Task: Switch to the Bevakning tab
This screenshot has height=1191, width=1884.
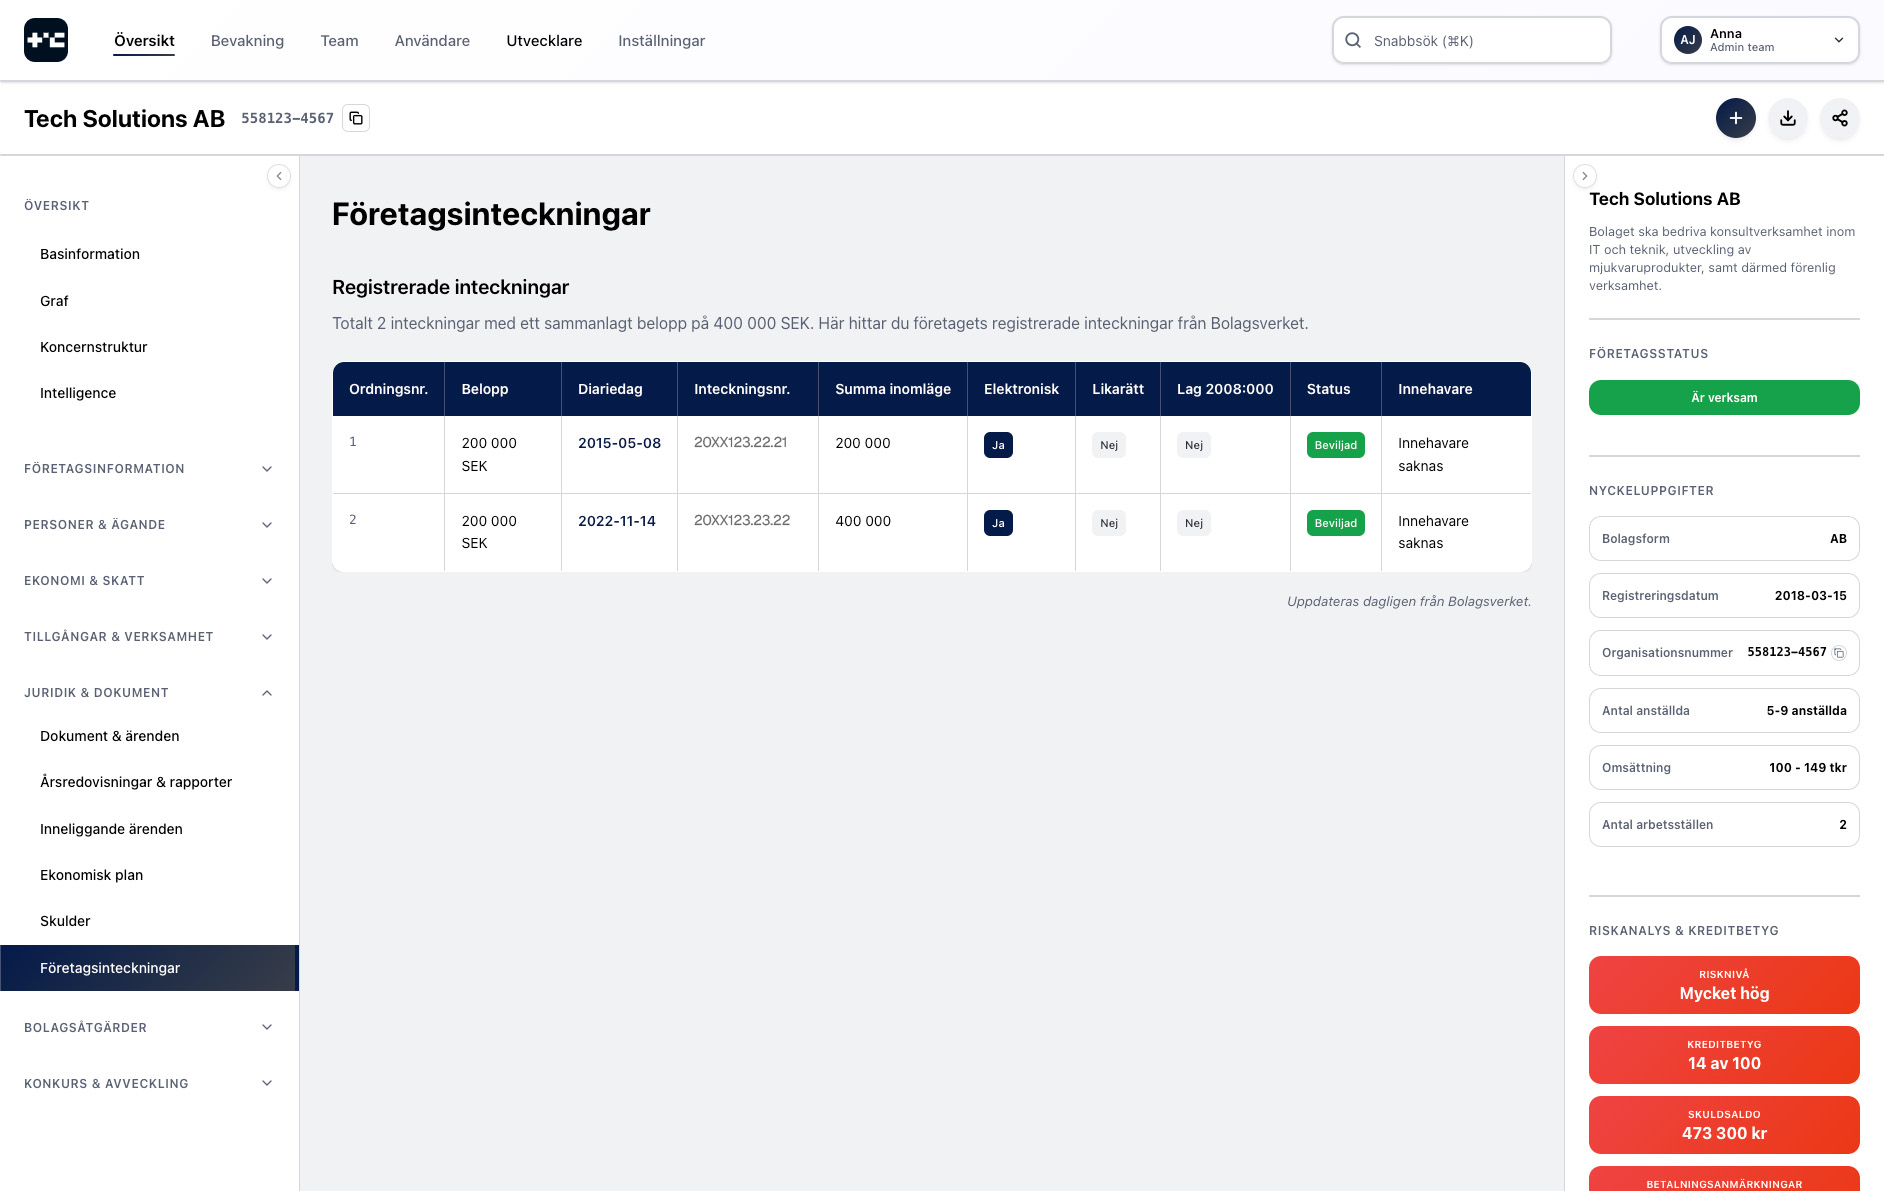Action: pos(247,41)
